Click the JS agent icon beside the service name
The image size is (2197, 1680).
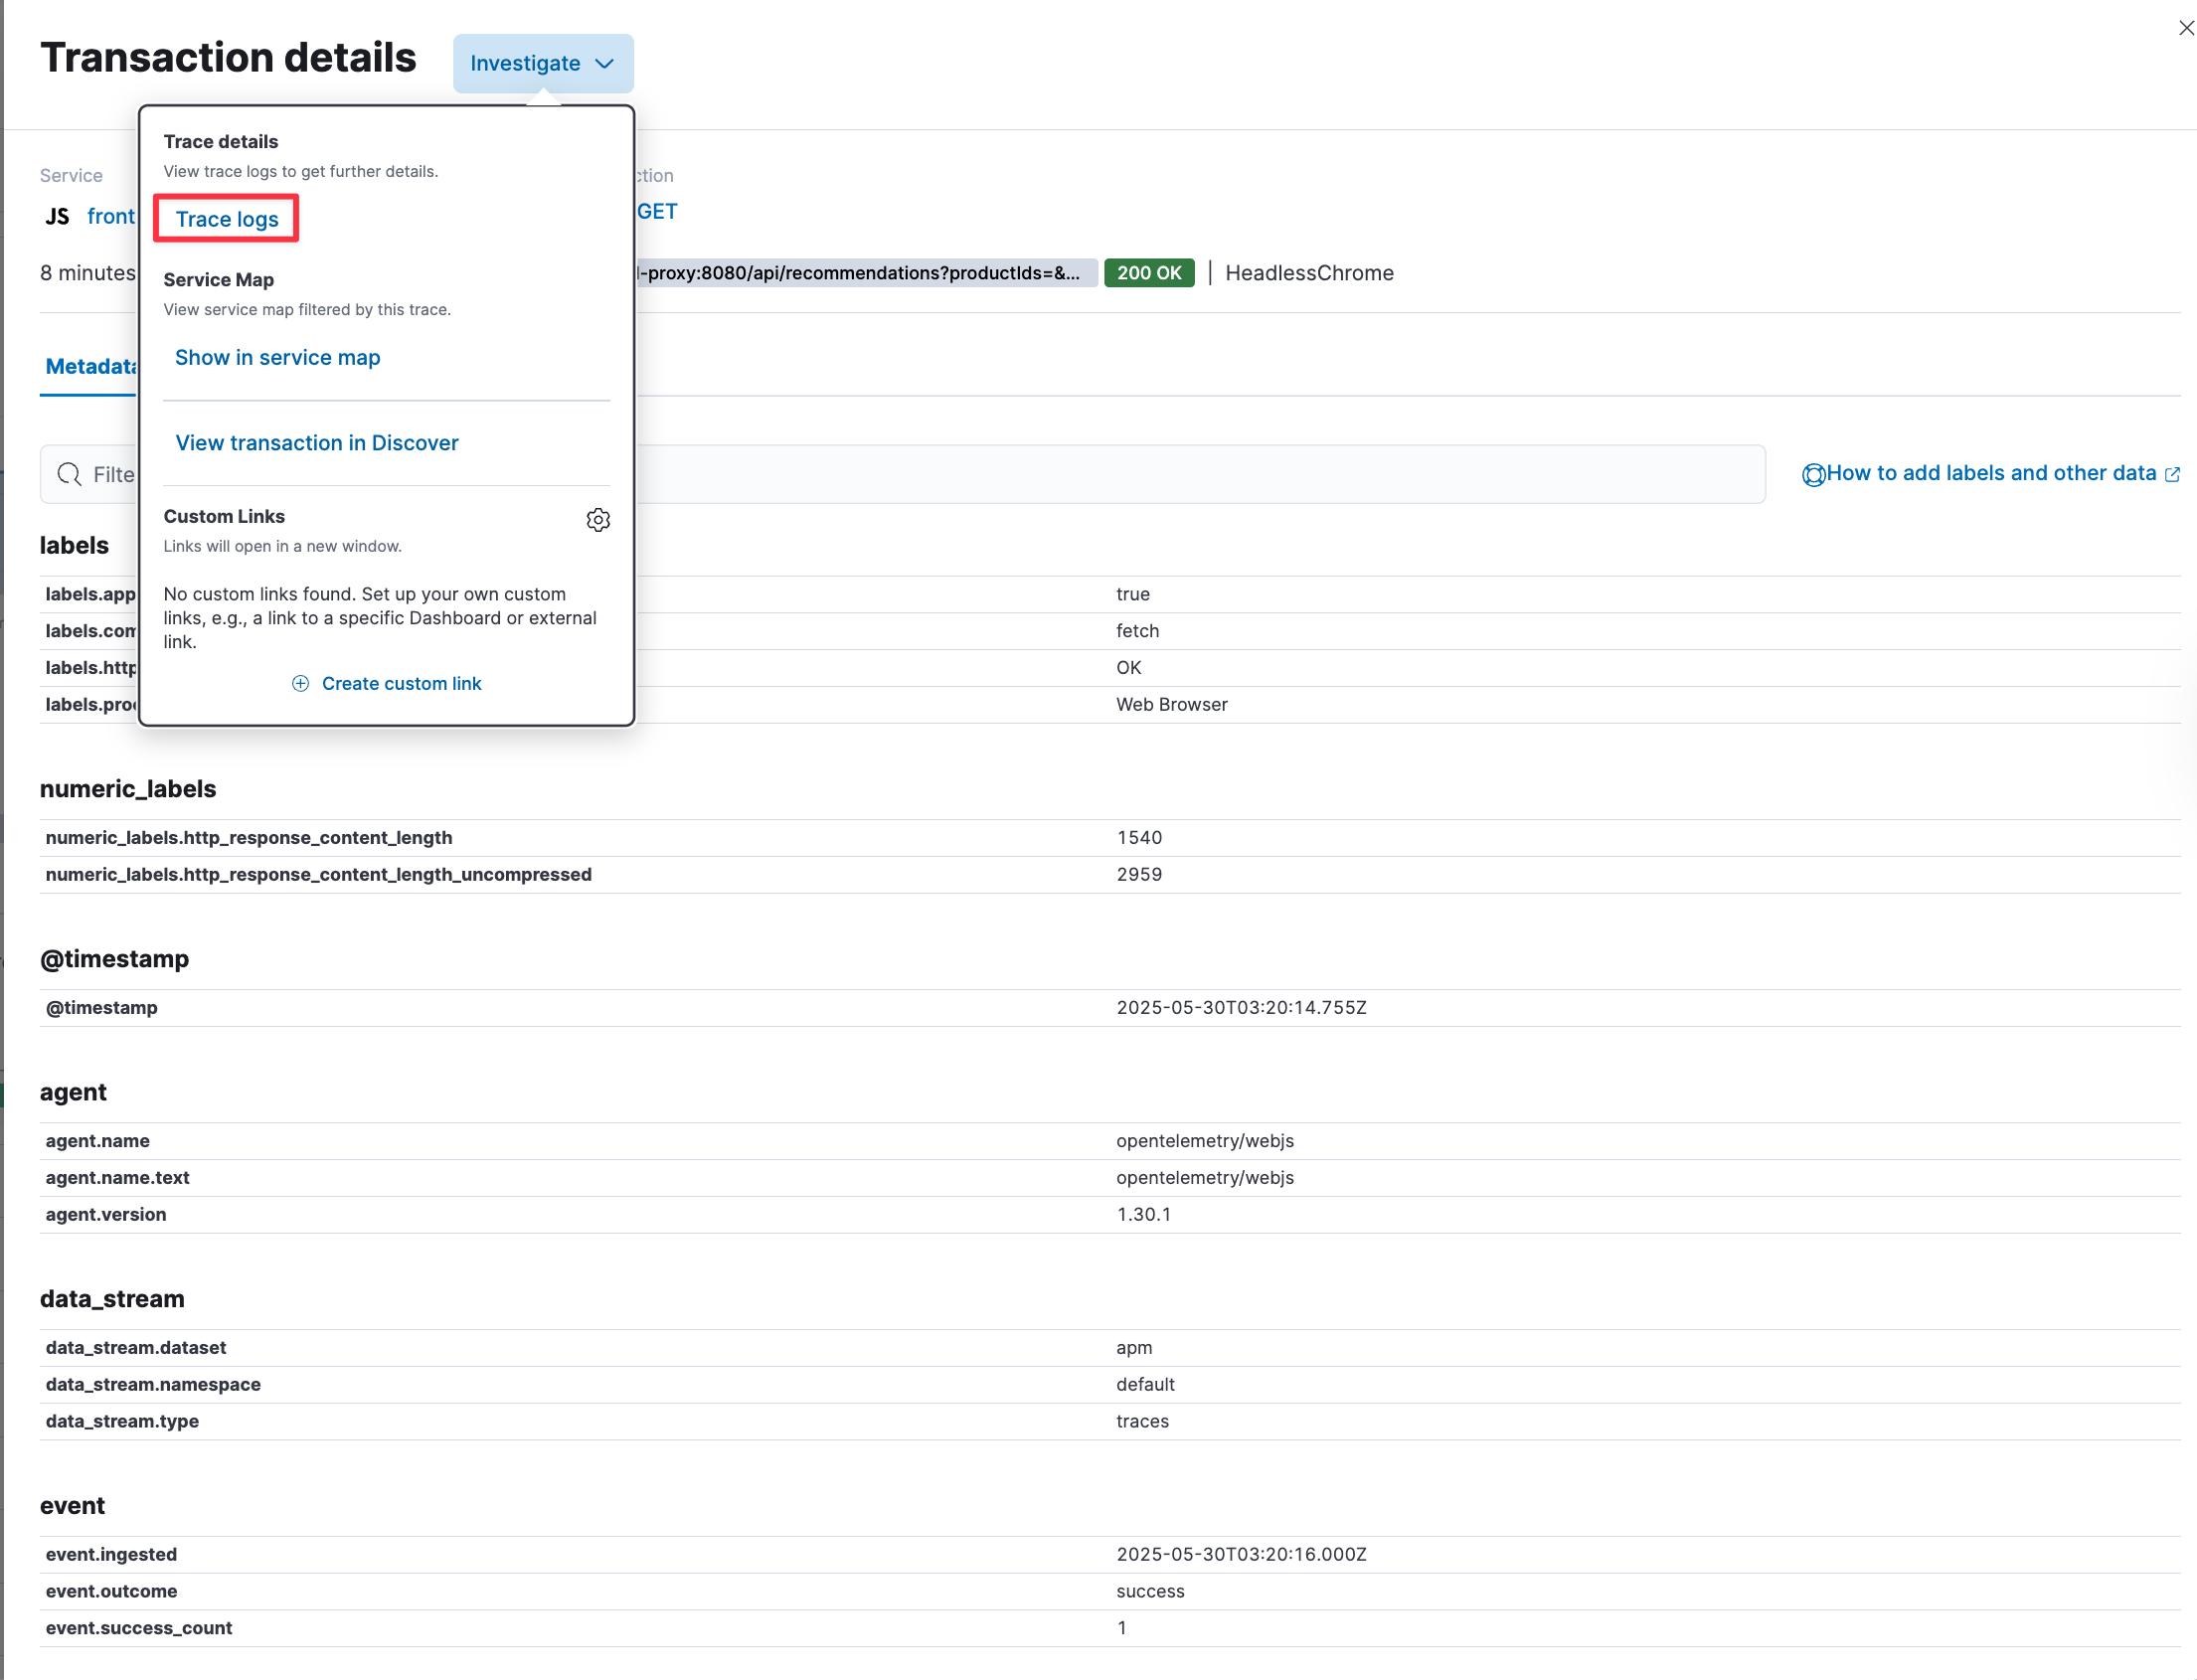point(58,217)
